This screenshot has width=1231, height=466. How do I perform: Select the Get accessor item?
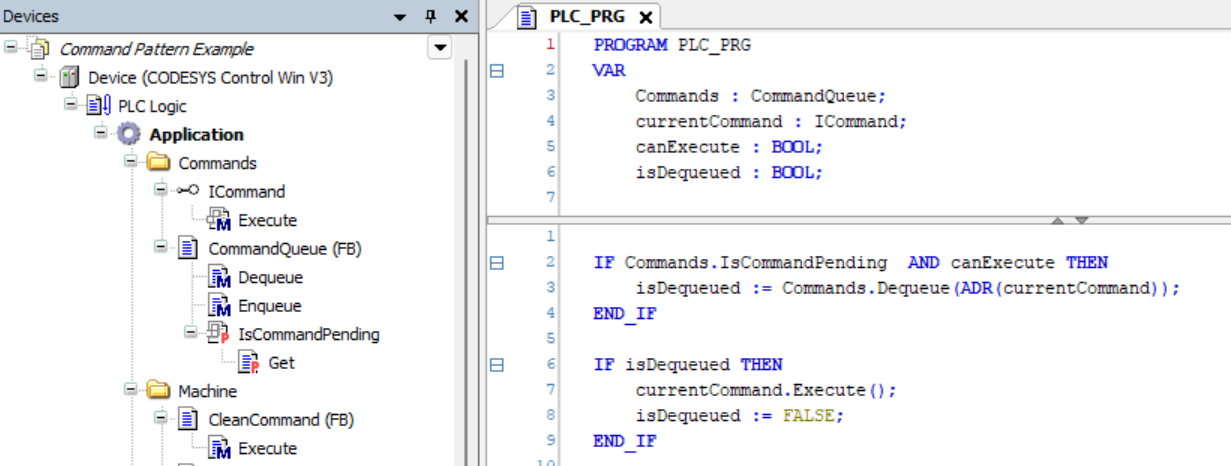(x=282, y=363)
